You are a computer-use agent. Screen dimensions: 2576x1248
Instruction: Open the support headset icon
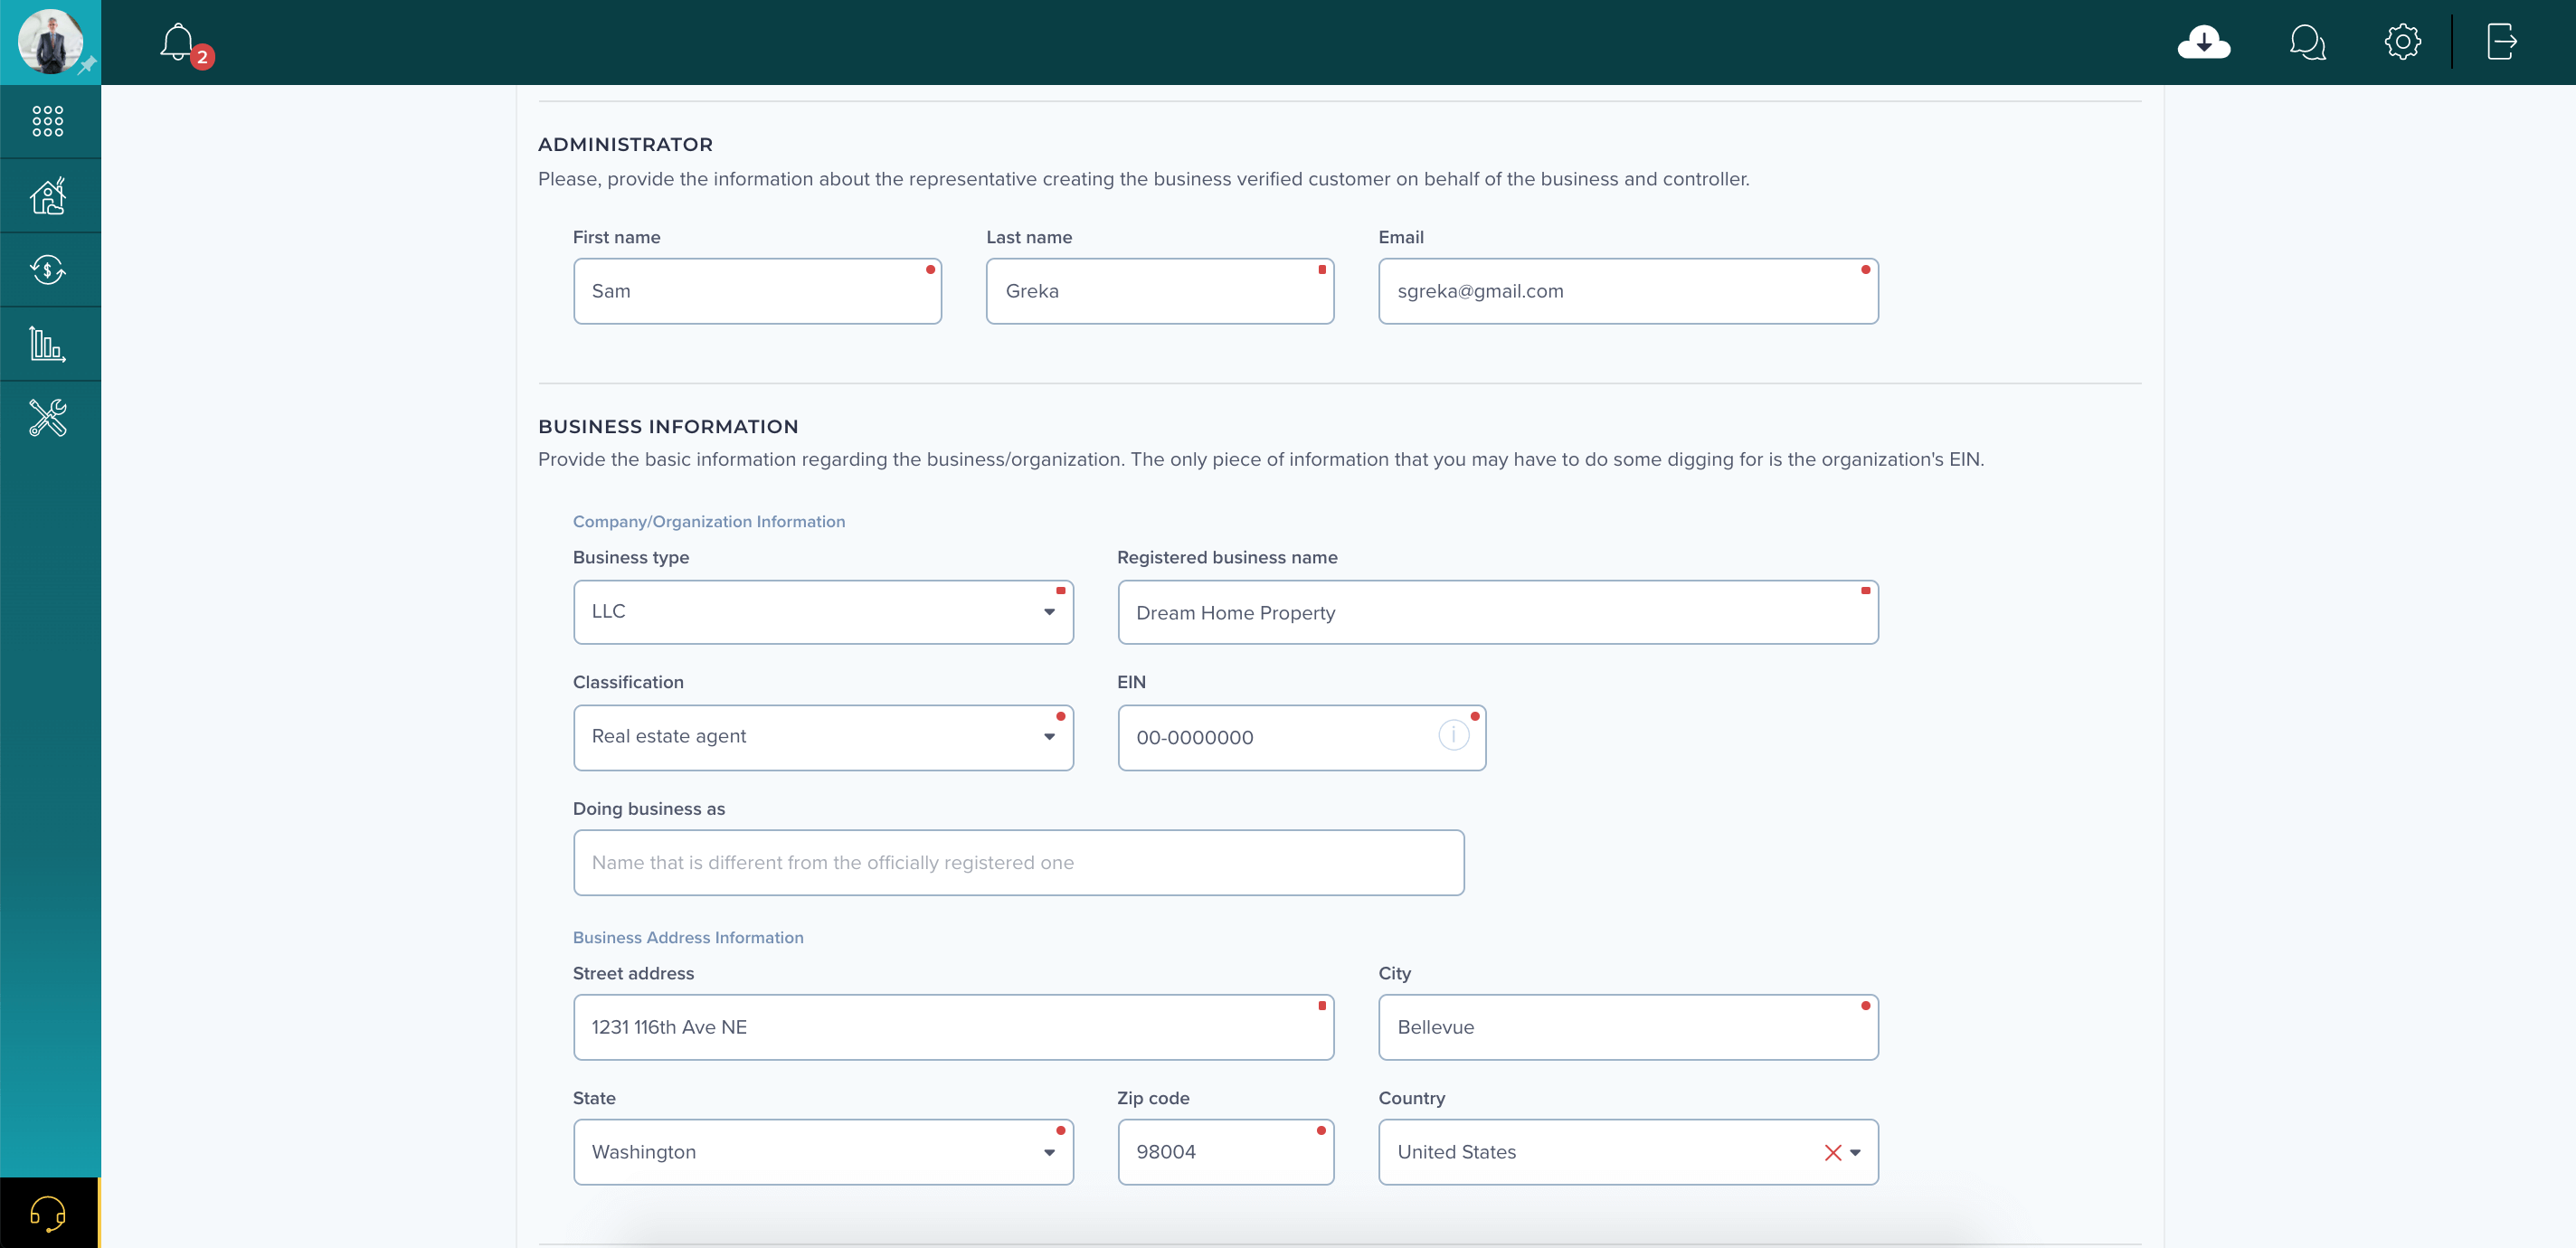tap(48, 1213)
